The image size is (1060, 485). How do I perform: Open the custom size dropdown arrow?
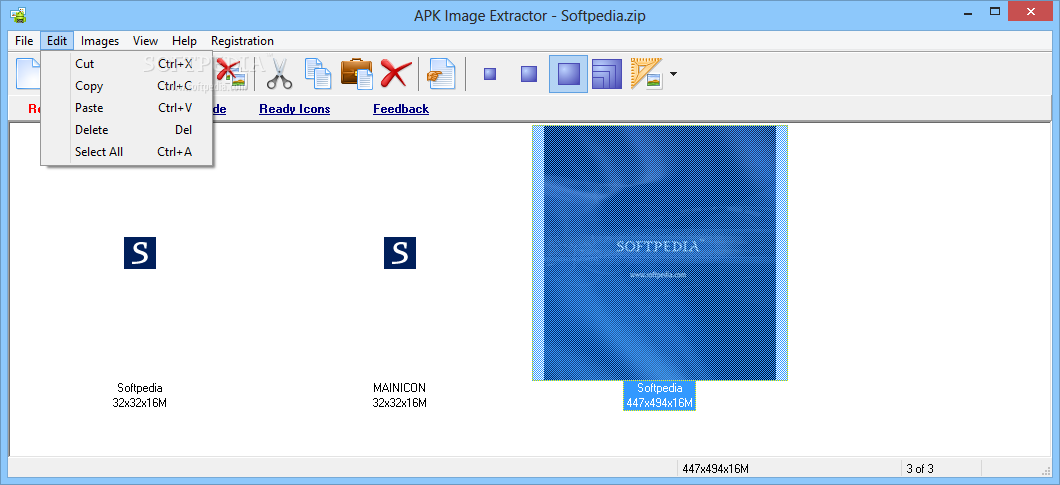673,74
